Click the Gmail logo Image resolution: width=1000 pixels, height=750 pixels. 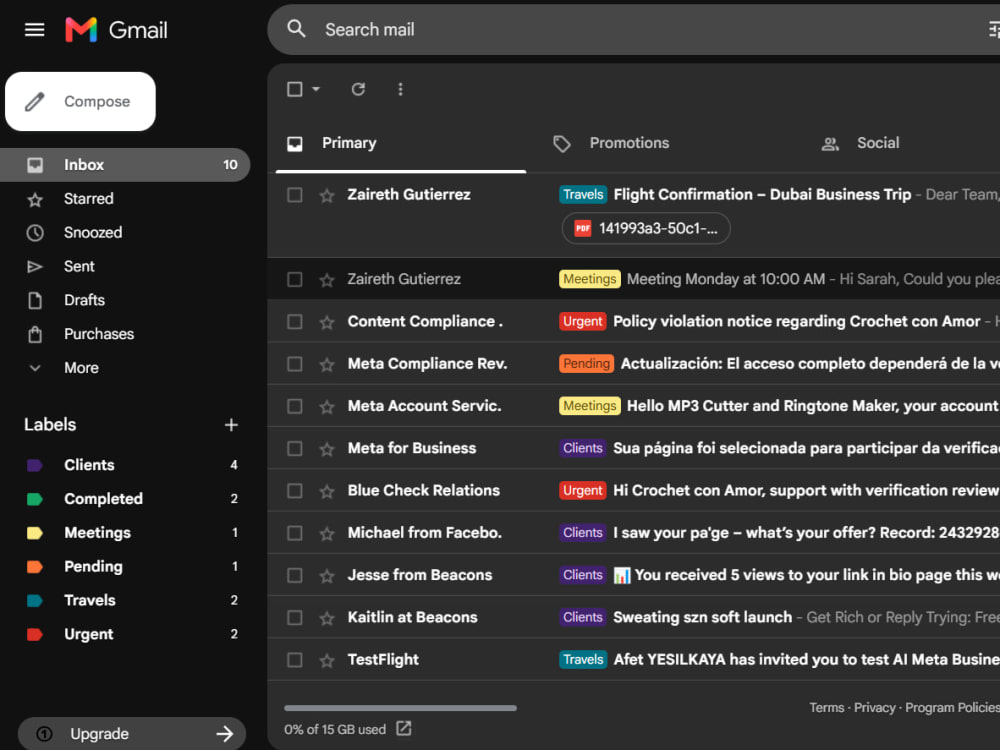click(x=116, y=30)
